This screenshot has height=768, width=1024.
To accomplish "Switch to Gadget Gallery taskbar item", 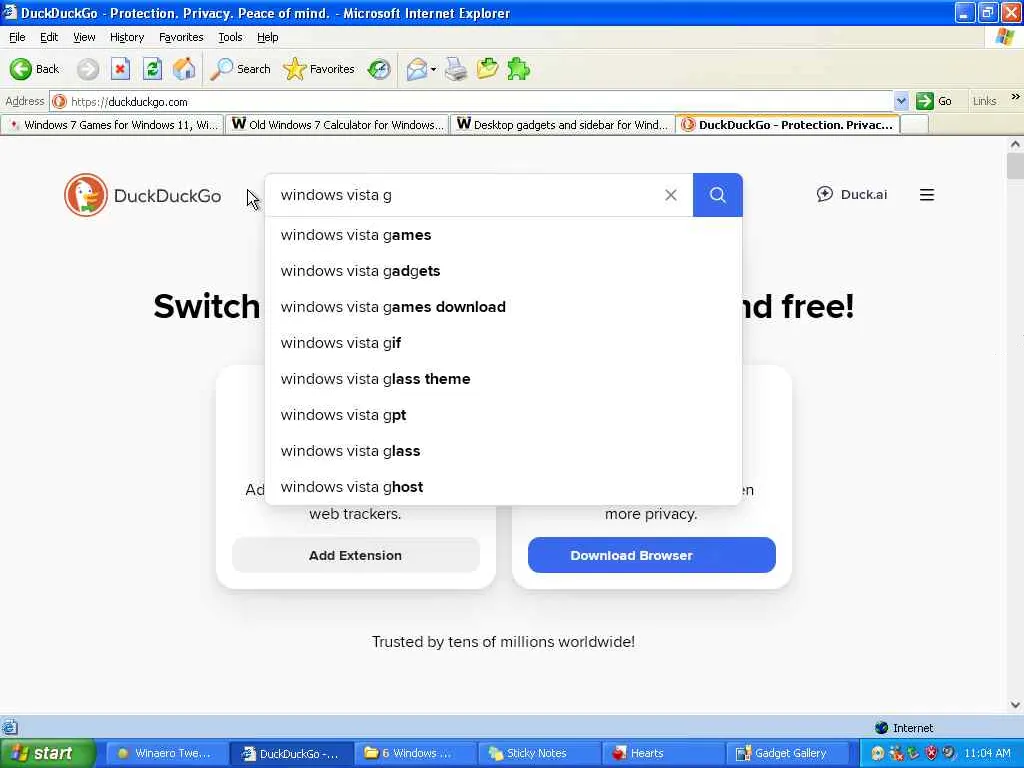I will click(x=789, y=753).
